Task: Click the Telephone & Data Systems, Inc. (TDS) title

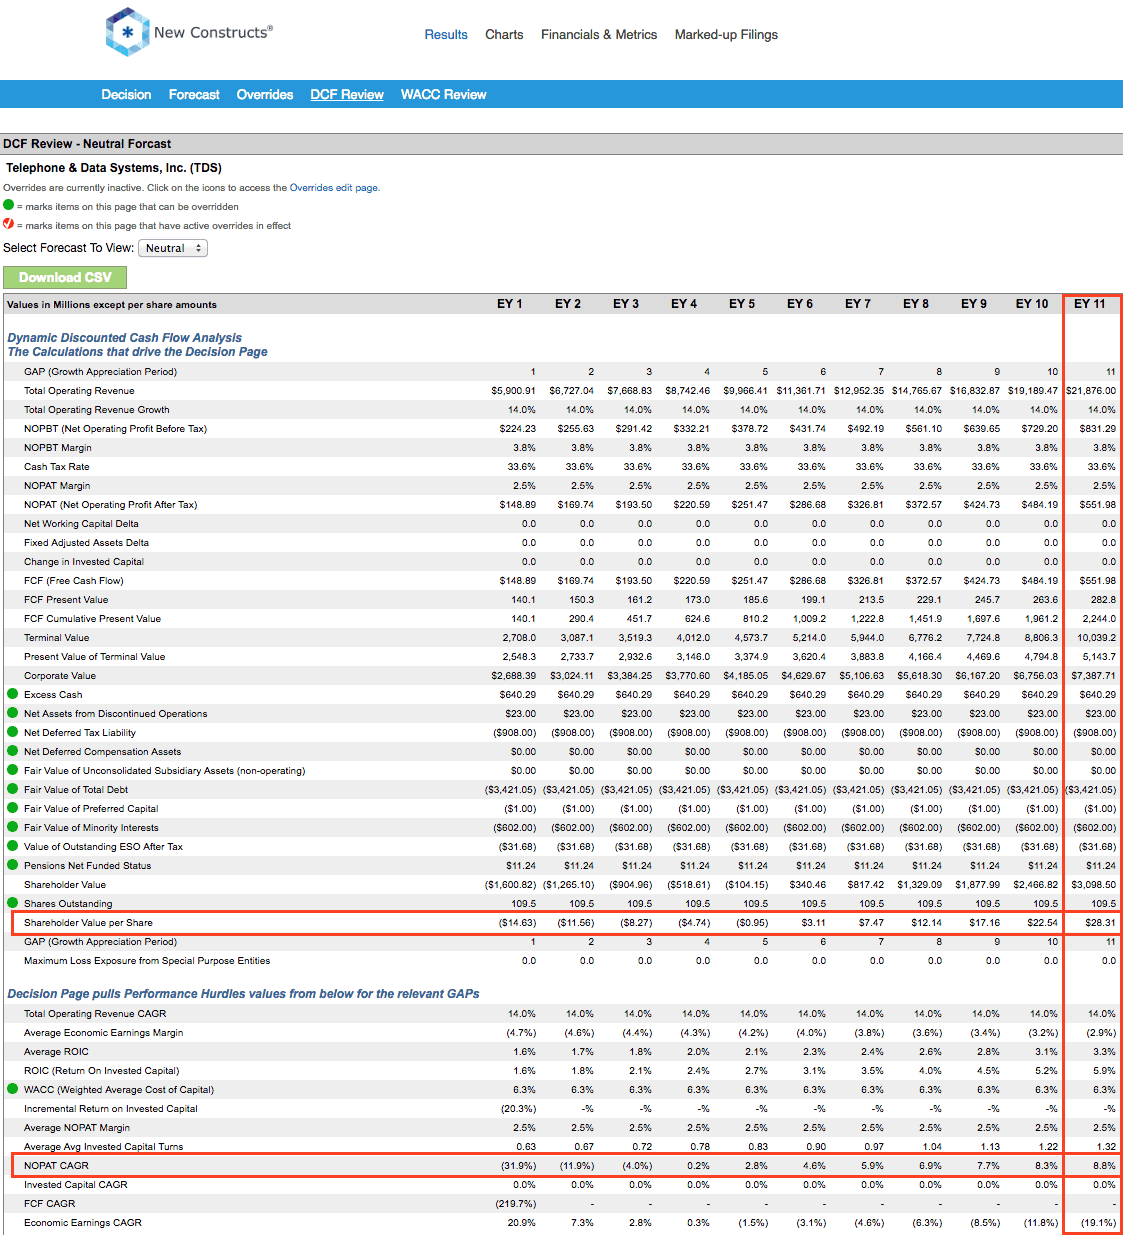Action: tap(114, 168)
